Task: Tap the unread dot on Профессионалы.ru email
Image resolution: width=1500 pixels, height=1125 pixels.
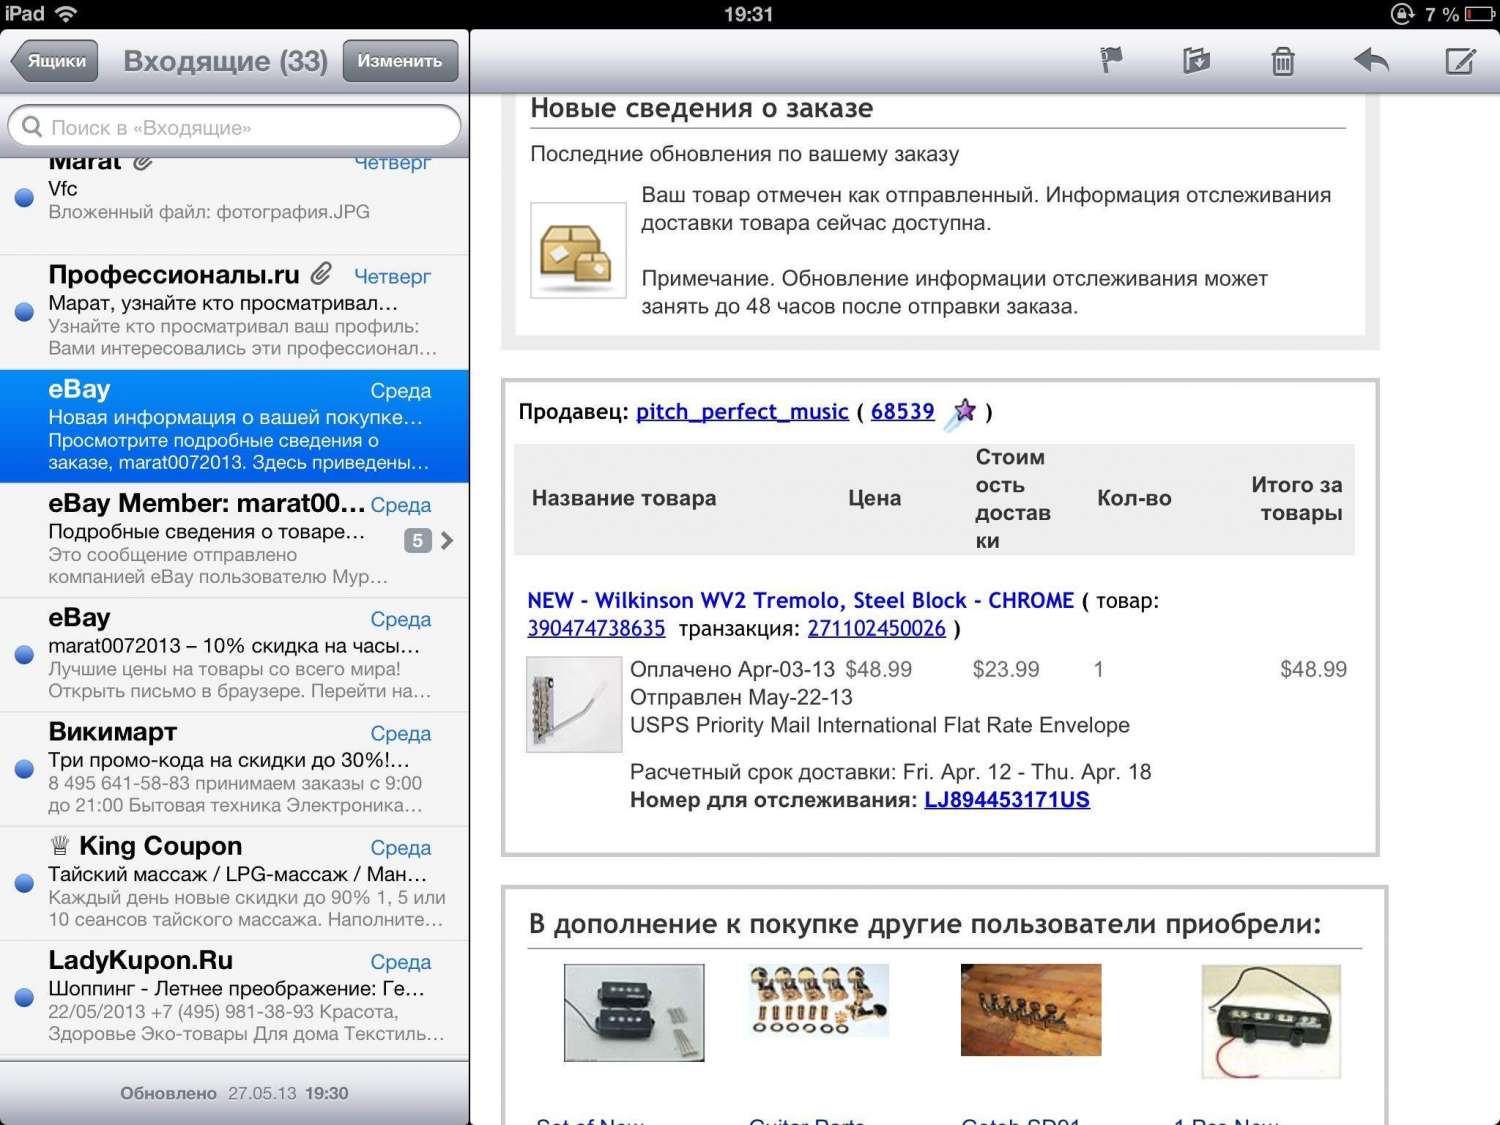Action: [x=25, y=312]
